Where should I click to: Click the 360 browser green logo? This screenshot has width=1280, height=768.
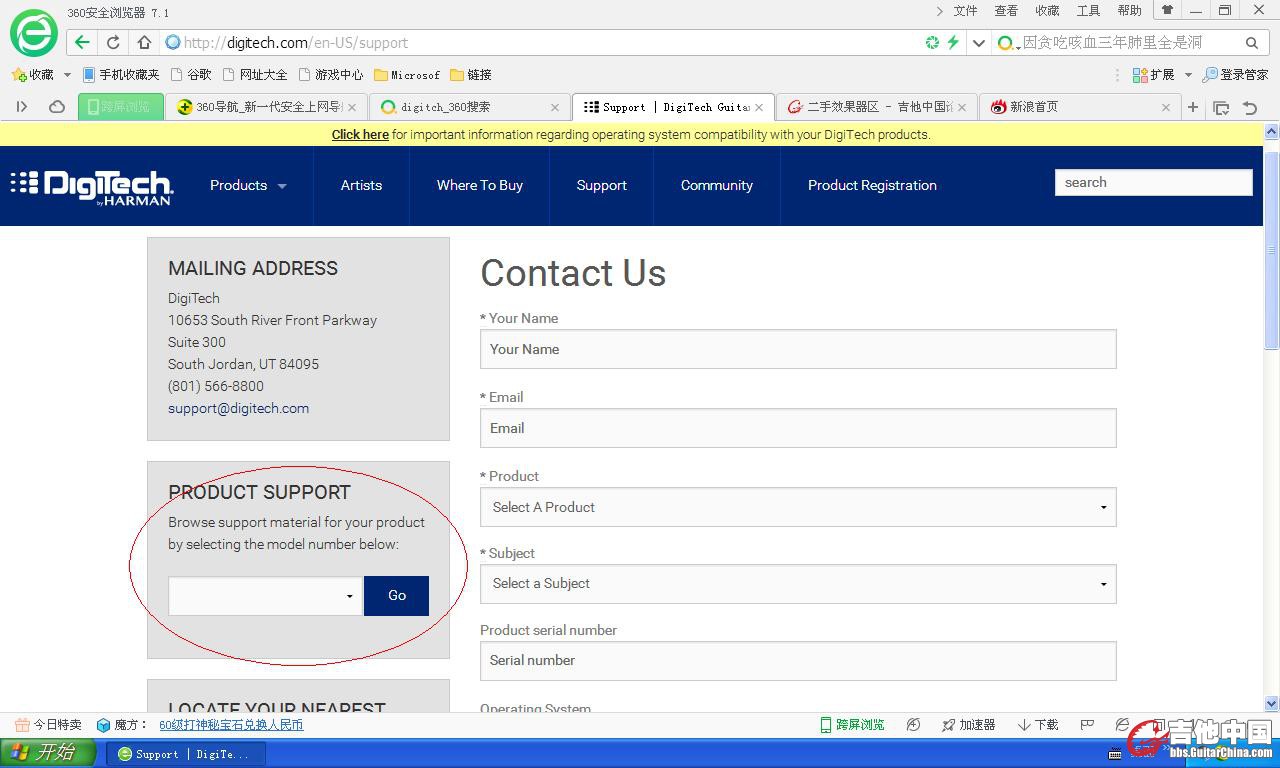click(x=33, y=33)
